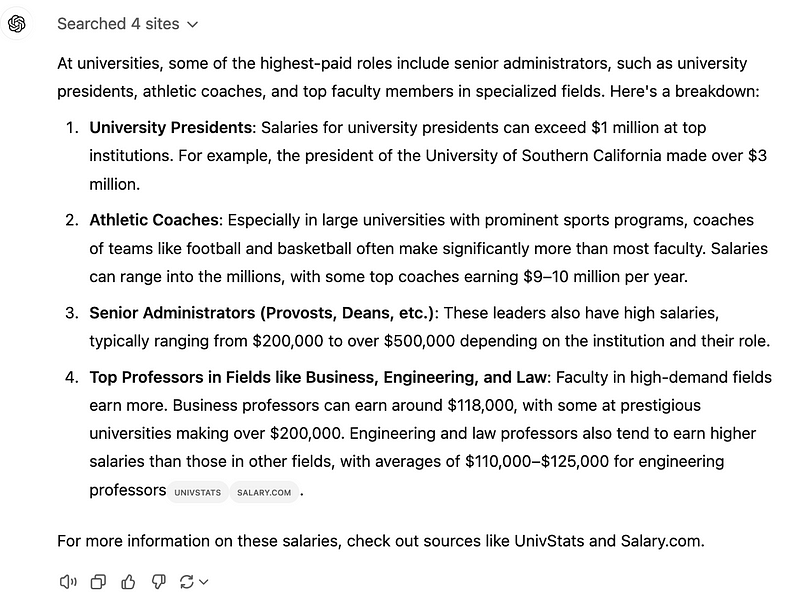
Task: Click the thumbs up icon
Action: tap(128, 581)
